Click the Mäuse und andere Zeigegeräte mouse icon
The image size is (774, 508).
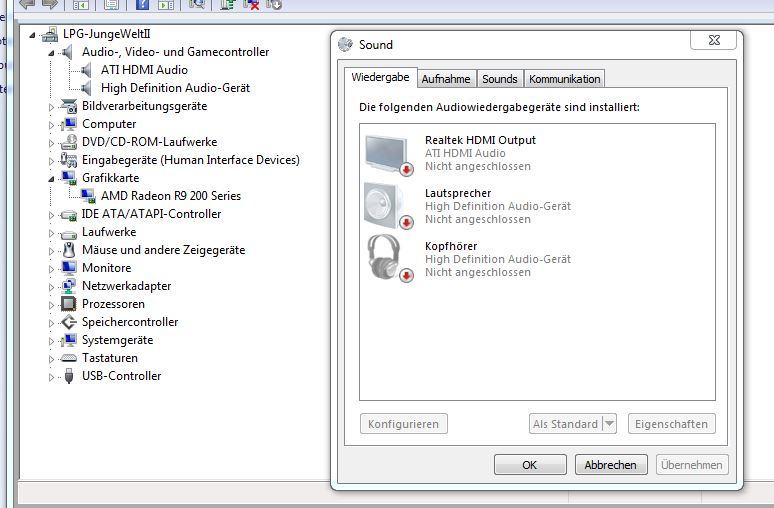pos(69,250)
